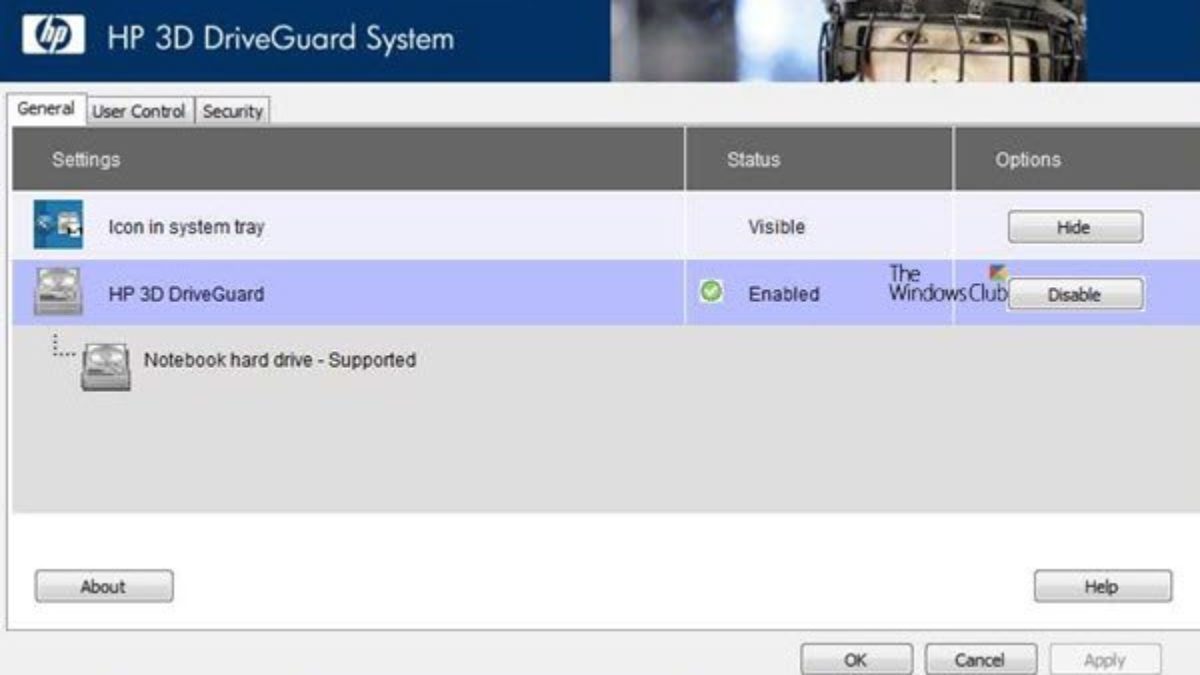The image size is (1200, 675).
Task: Switch to the General tab
Action: coord(46,109)
